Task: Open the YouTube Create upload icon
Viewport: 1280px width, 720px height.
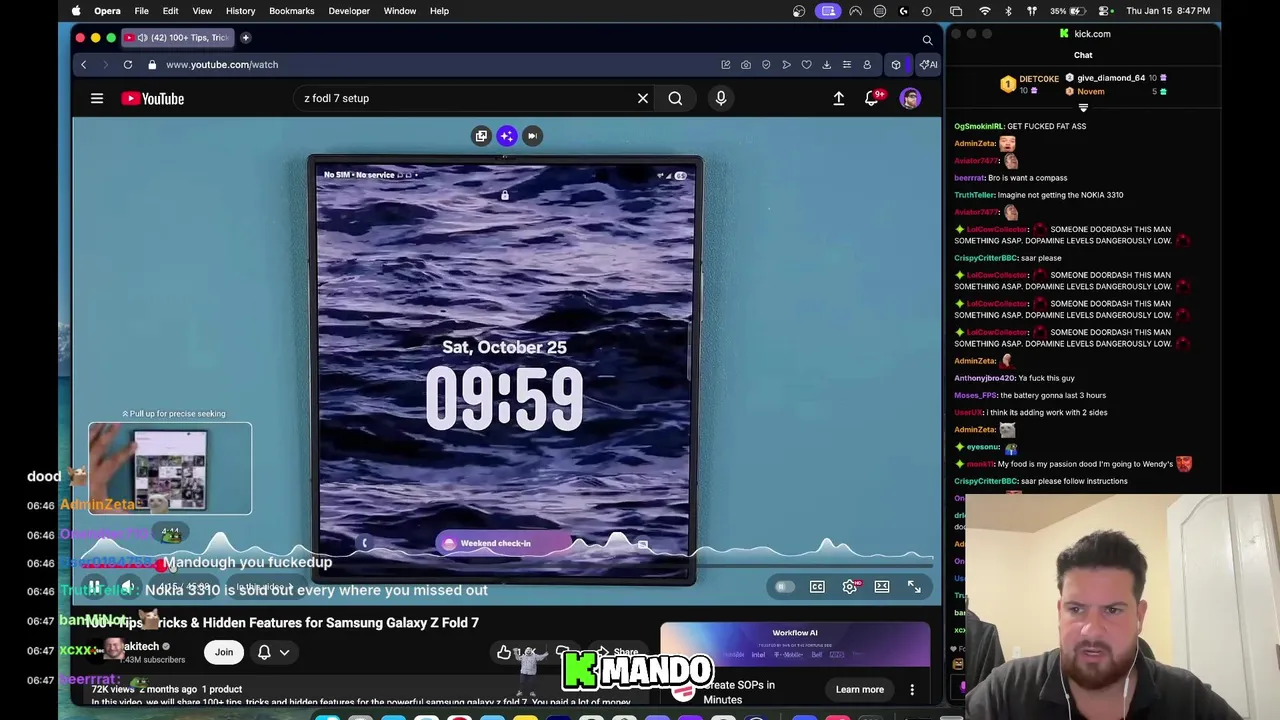Action: 839,98
